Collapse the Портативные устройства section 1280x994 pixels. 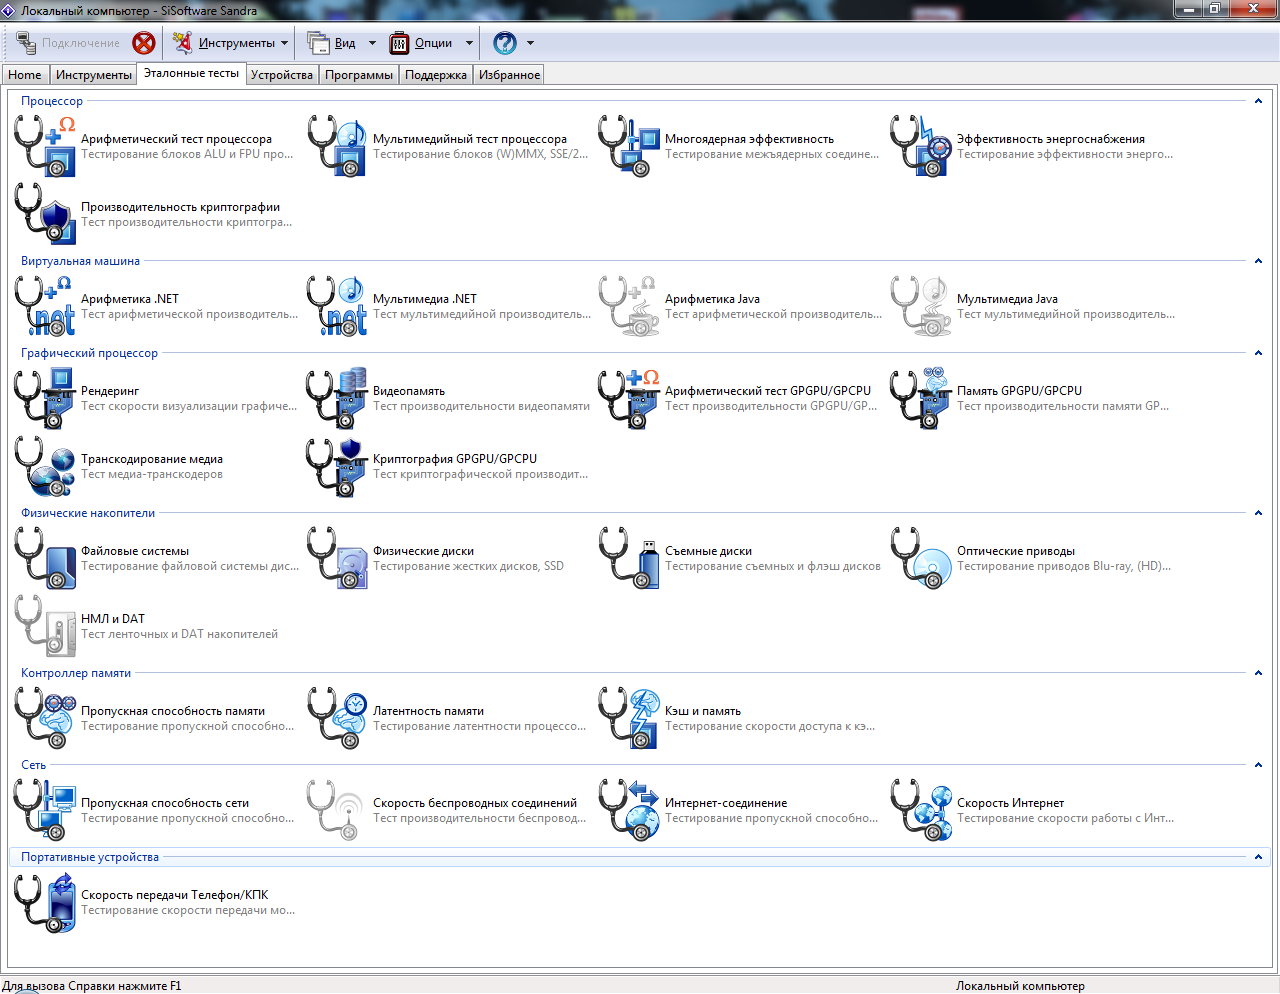(x=1258, y=857)
